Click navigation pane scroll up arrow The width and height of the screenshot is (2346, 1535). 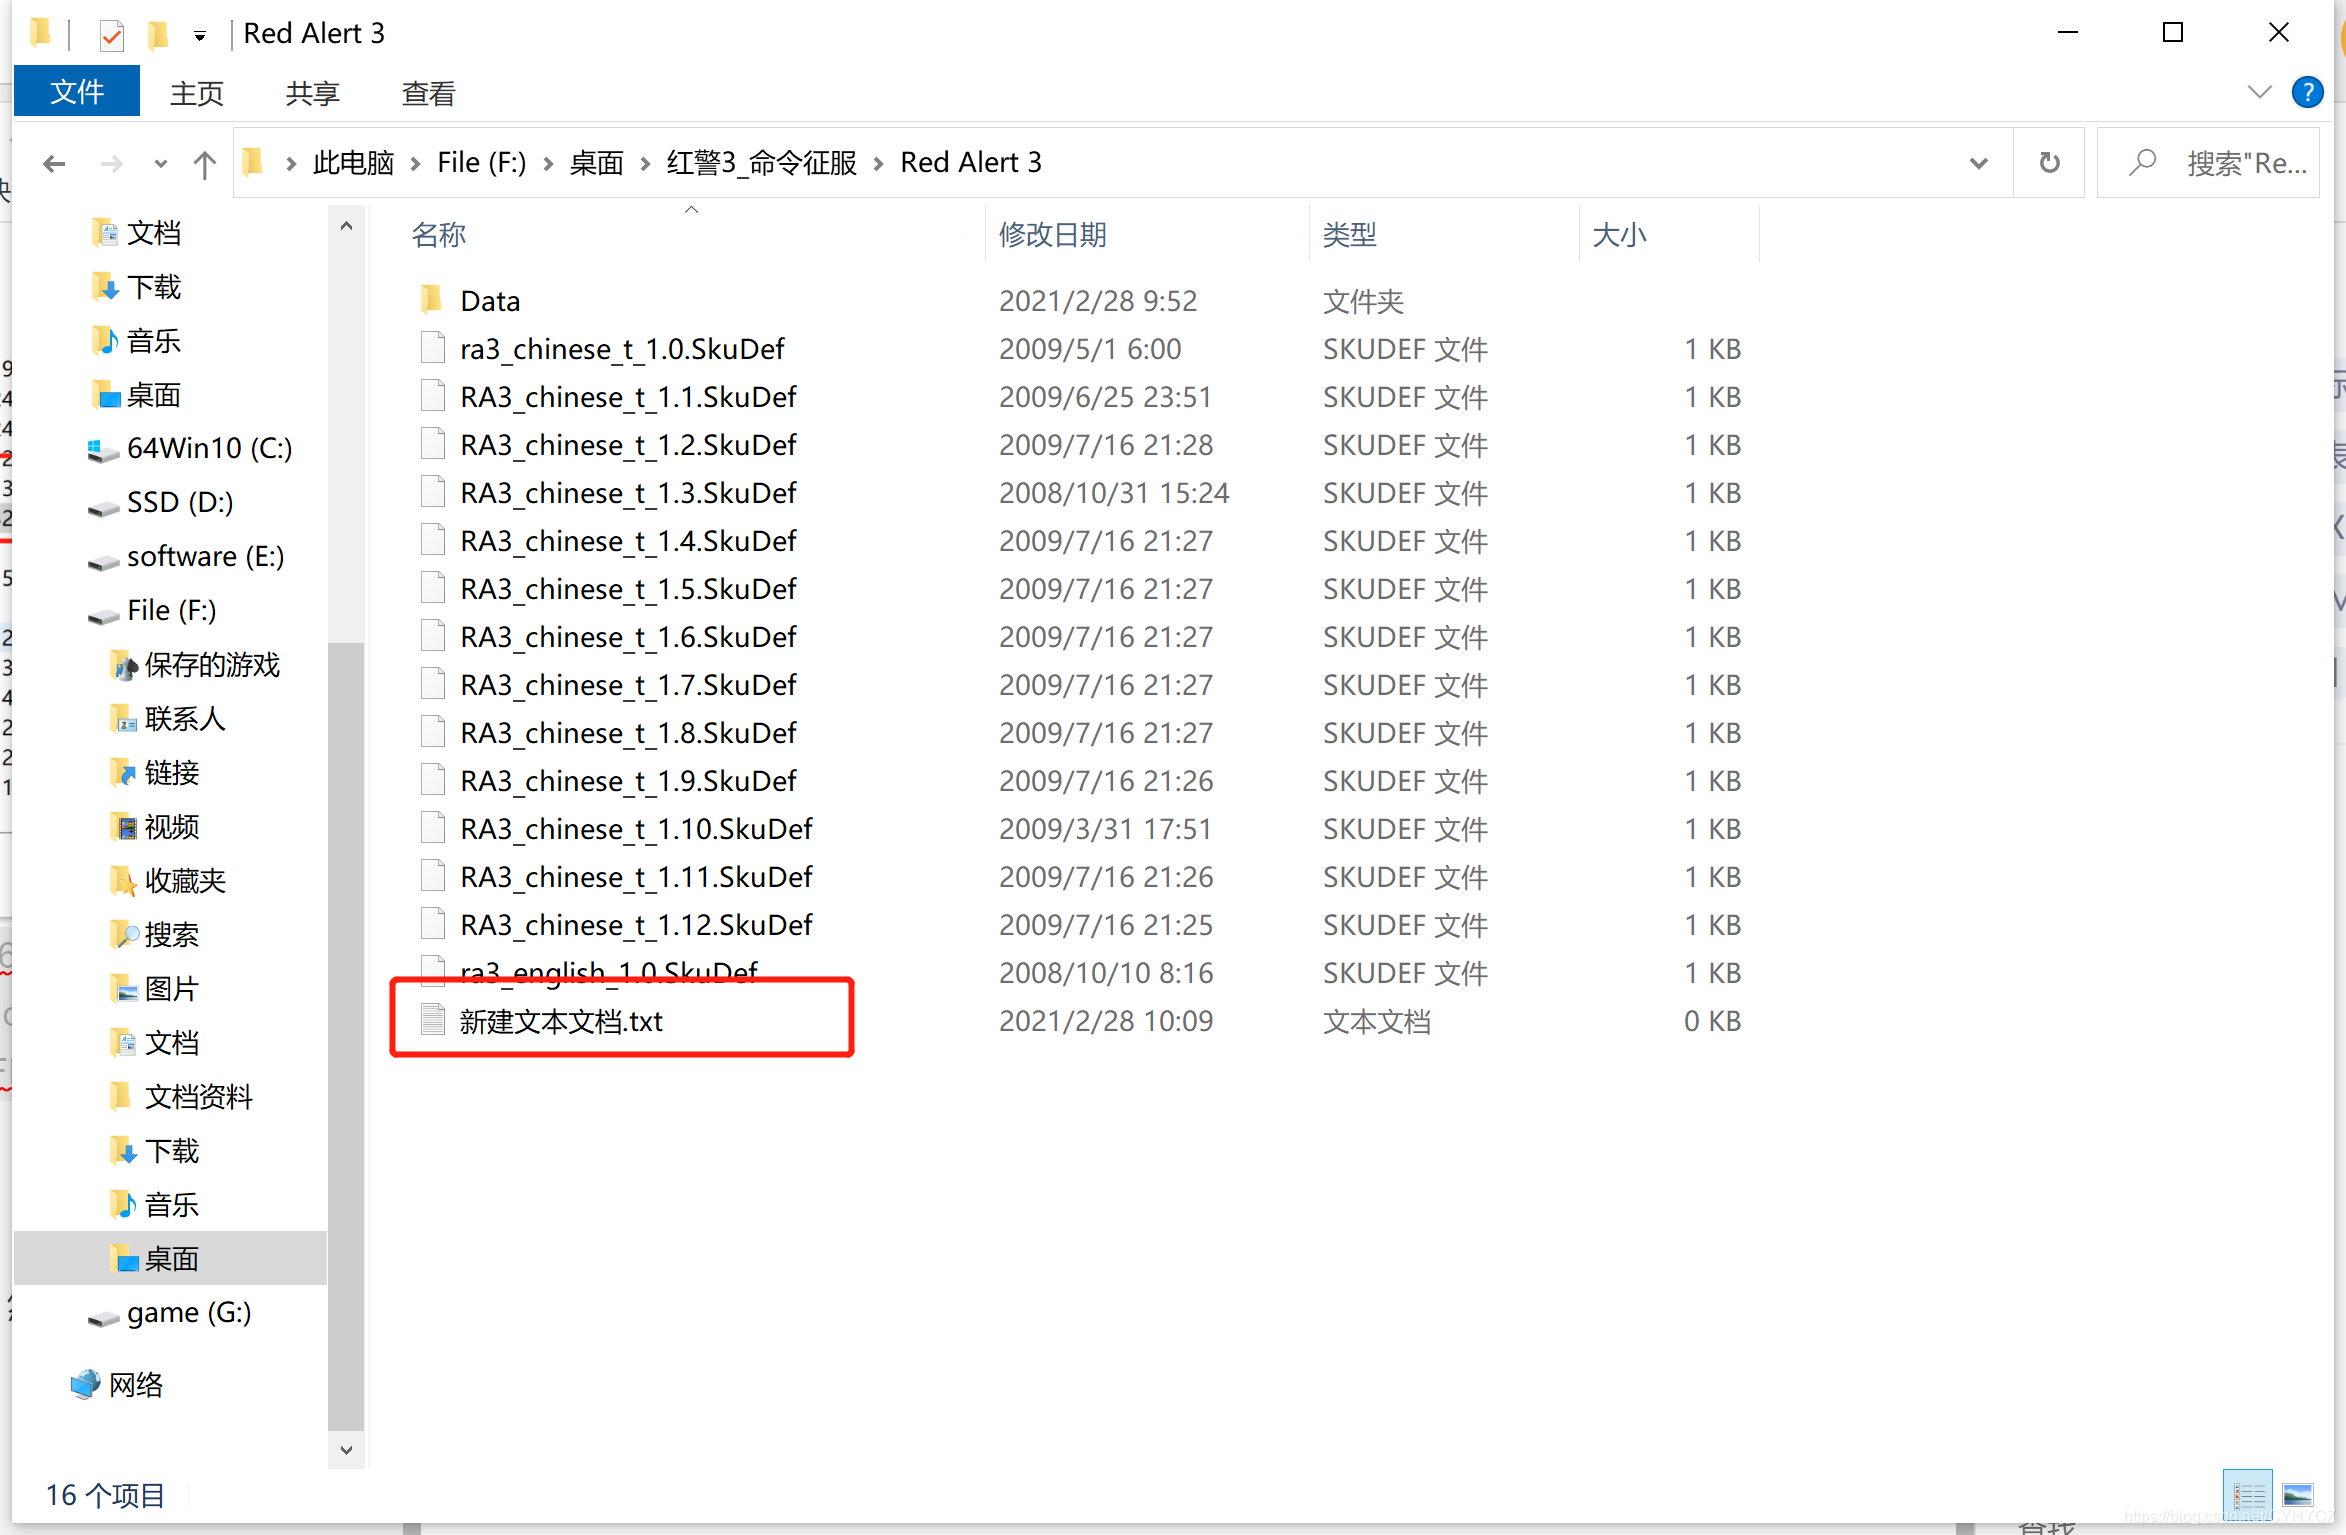[346, 226]
